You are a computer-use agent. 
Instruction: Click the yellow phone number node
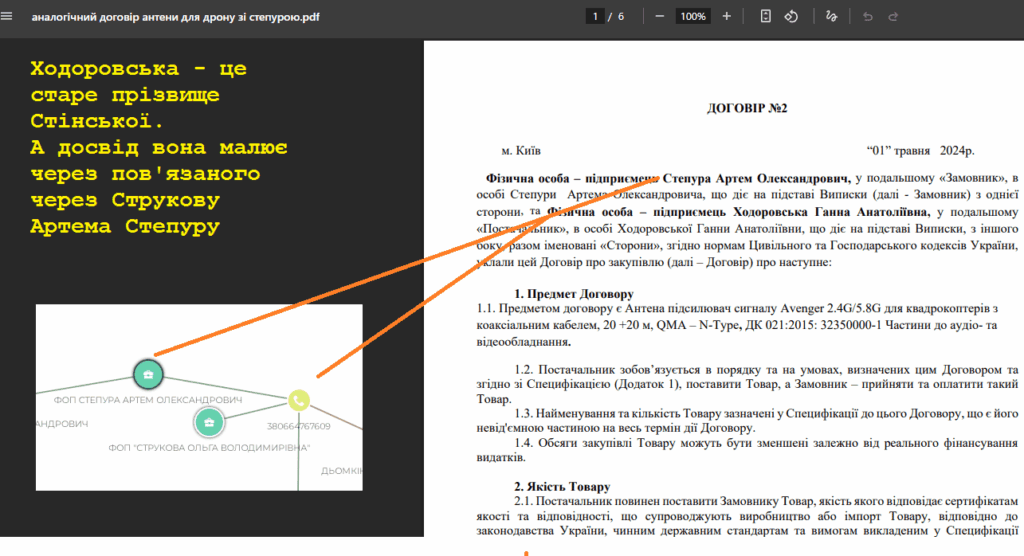299,400
